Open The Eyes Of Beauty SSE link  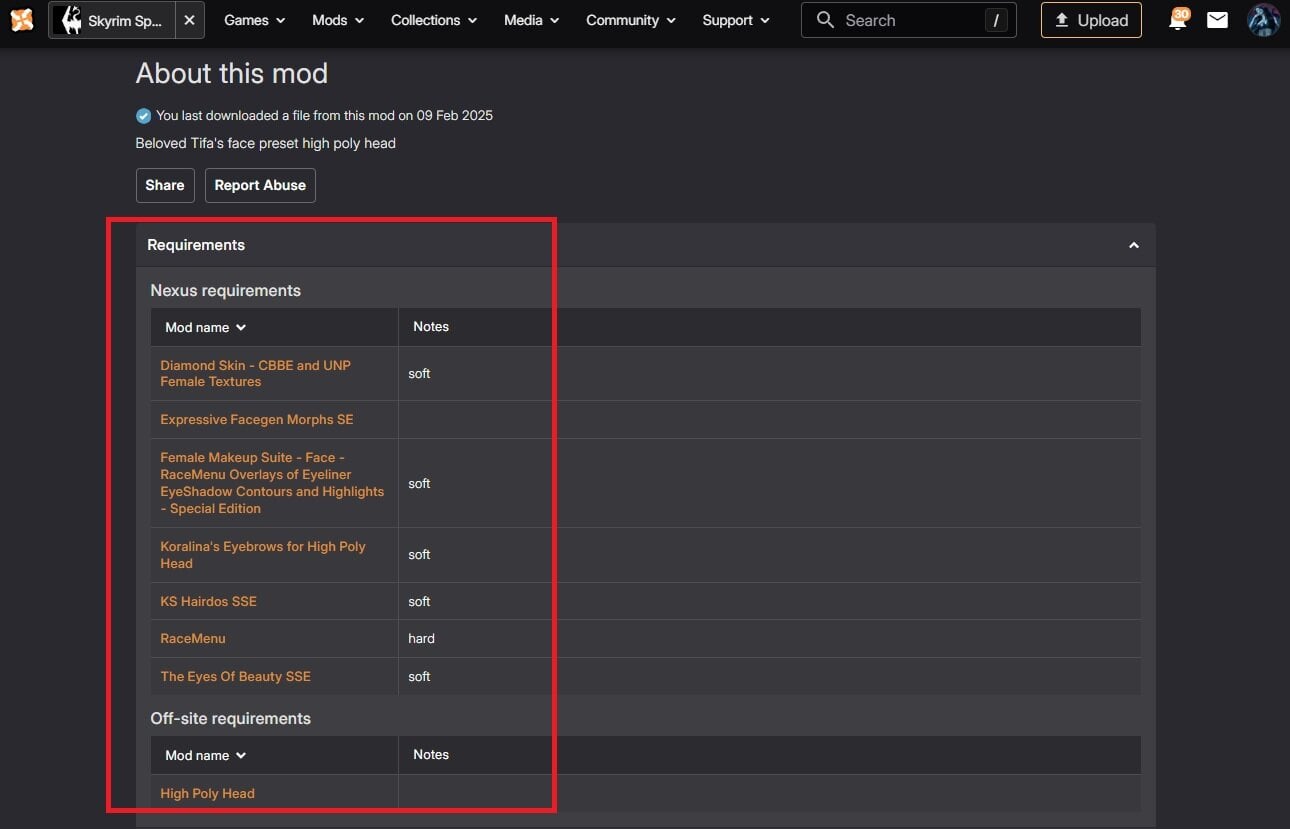pyautogui.click(x=235, y=676)
